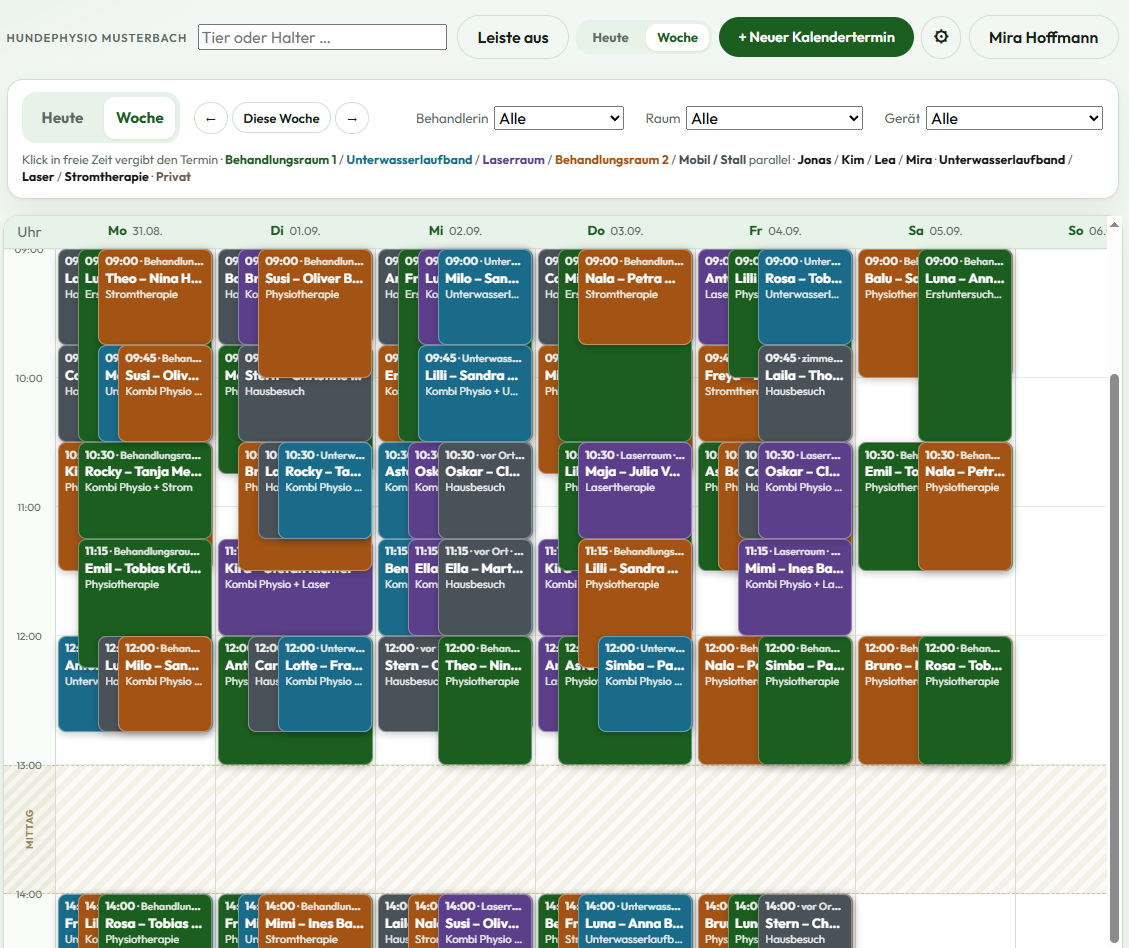Screen dimensions: 1129x948
Task: Filter by 'Unterwasserlaufband' room legend link
Action: (x=409, y=160)
